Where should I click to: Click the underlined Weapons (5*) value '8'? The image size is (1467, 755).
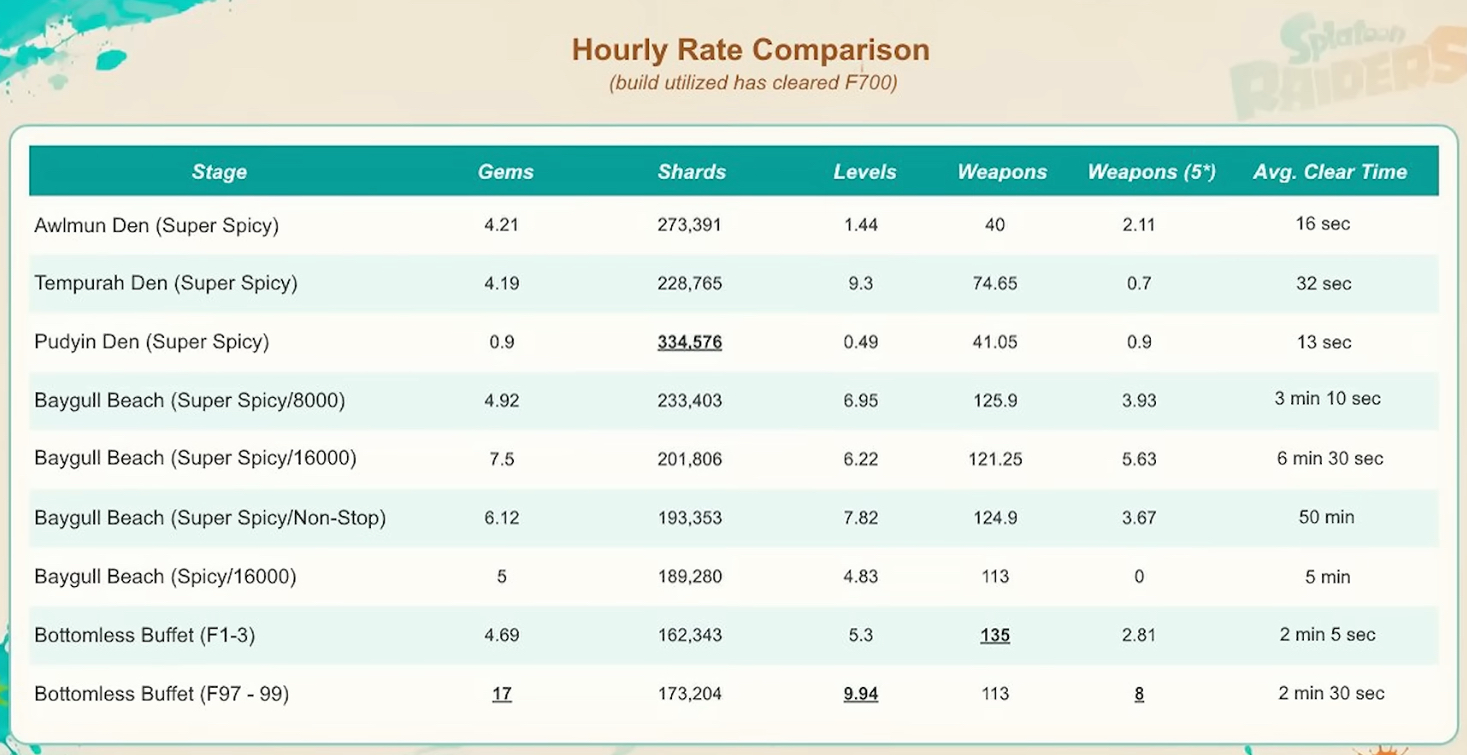click(1139, 694)
